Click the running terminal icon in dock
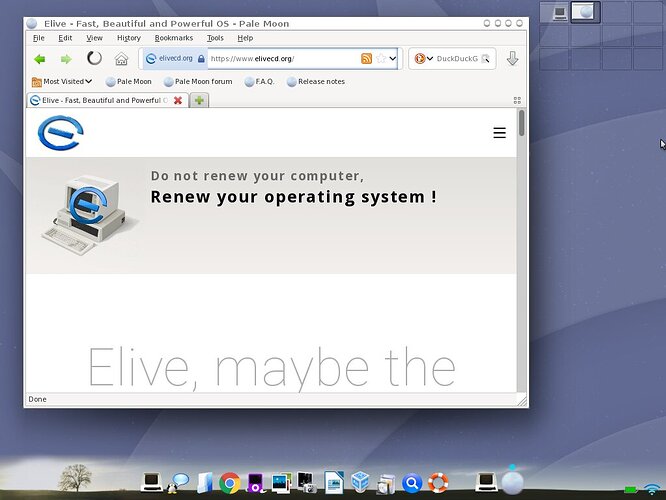 tap(486, 482)
